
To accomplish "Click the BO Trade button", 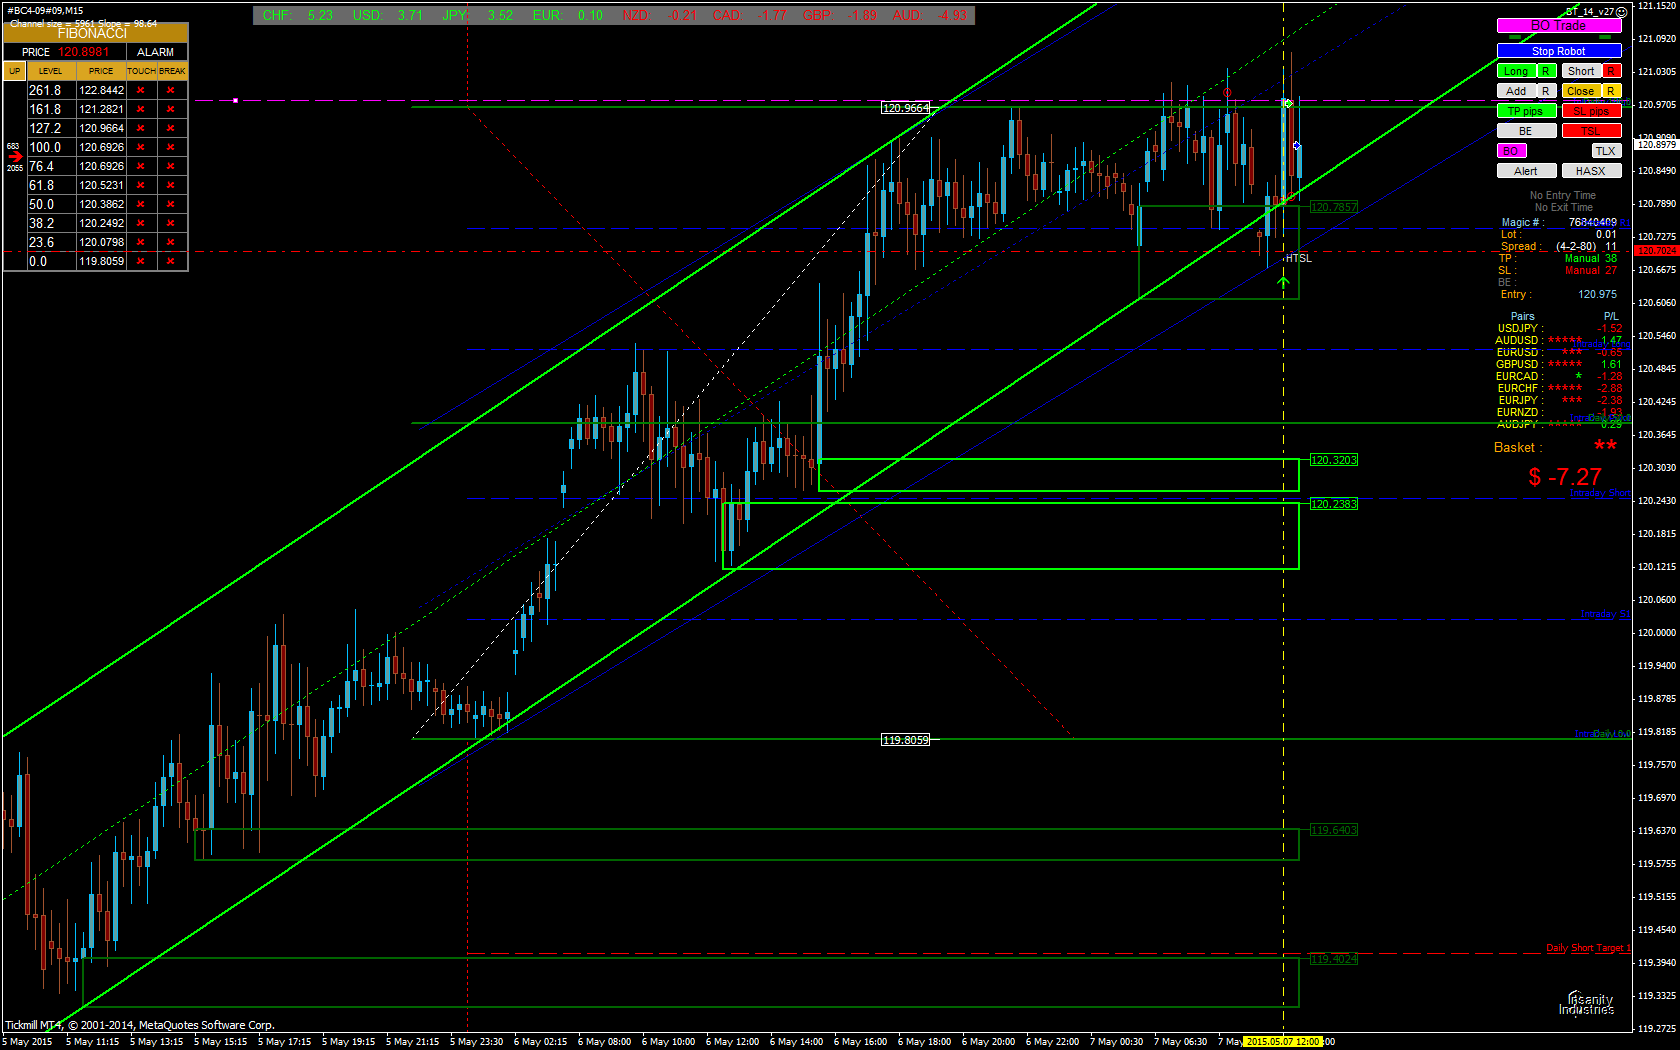I will click(x=1559, y=26).
